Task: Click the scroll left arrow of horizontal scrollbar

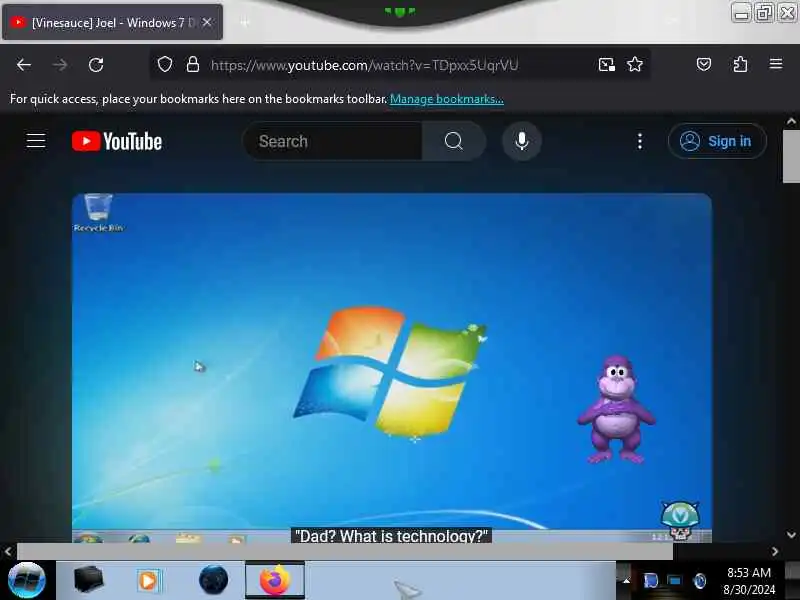Action: click(8, 552)
